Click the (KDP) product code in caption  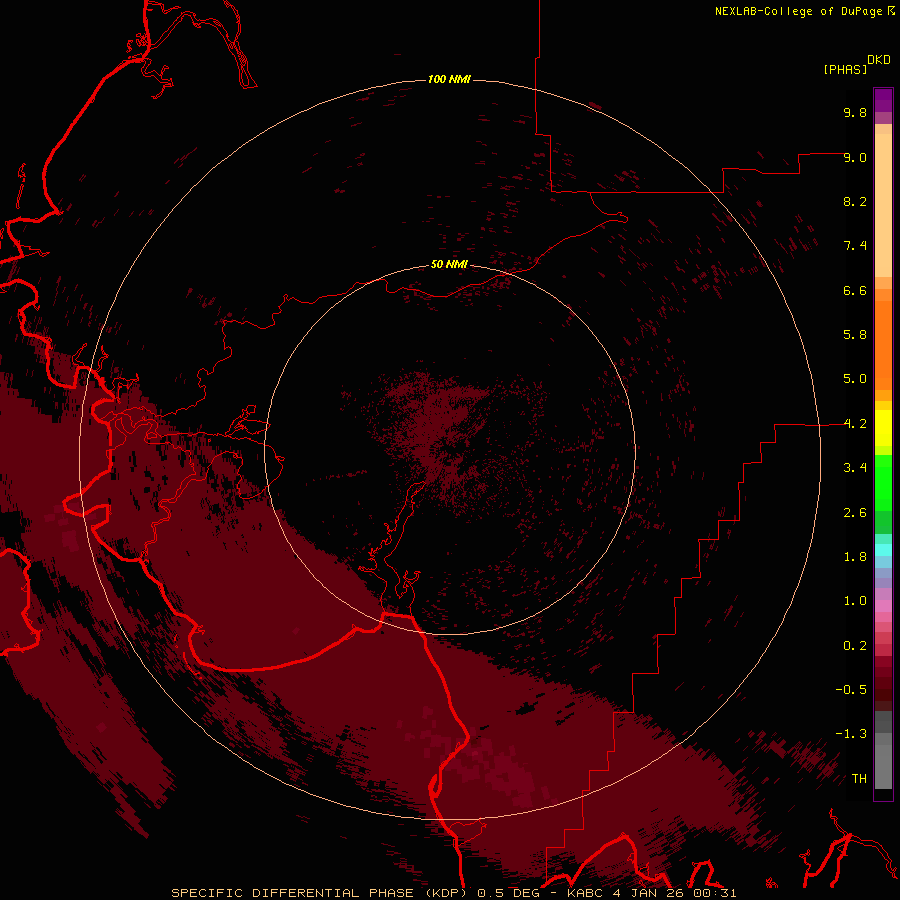(445, 893)
